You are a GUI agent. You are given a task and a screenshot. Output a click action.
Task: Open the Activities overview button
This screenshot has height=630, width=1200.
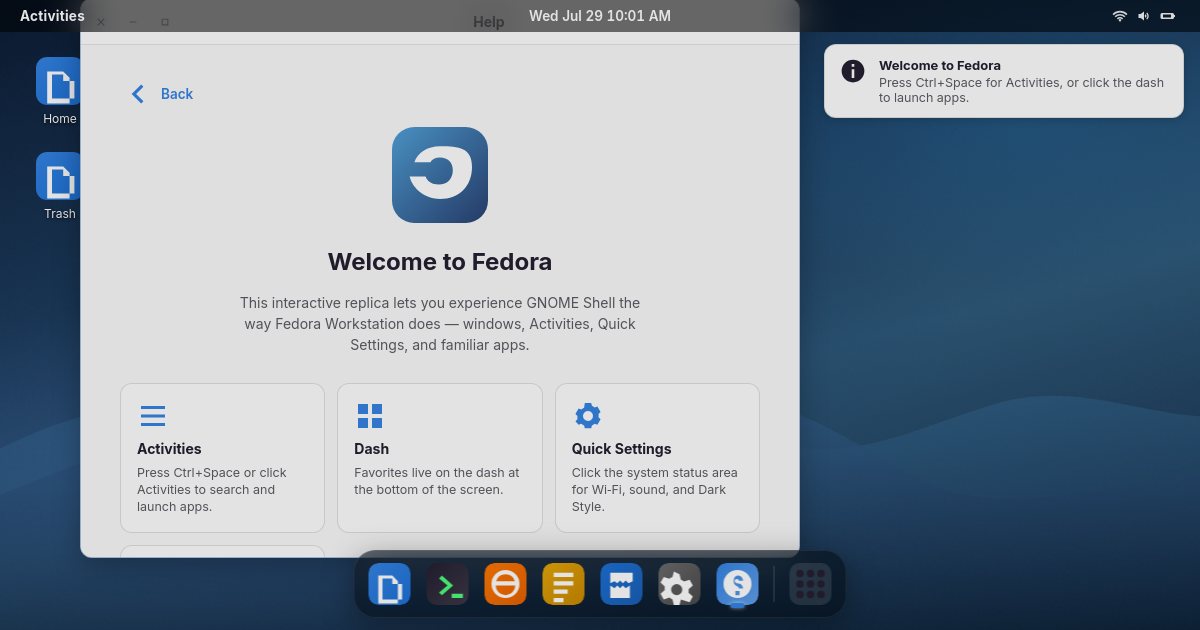coord(52,16)
